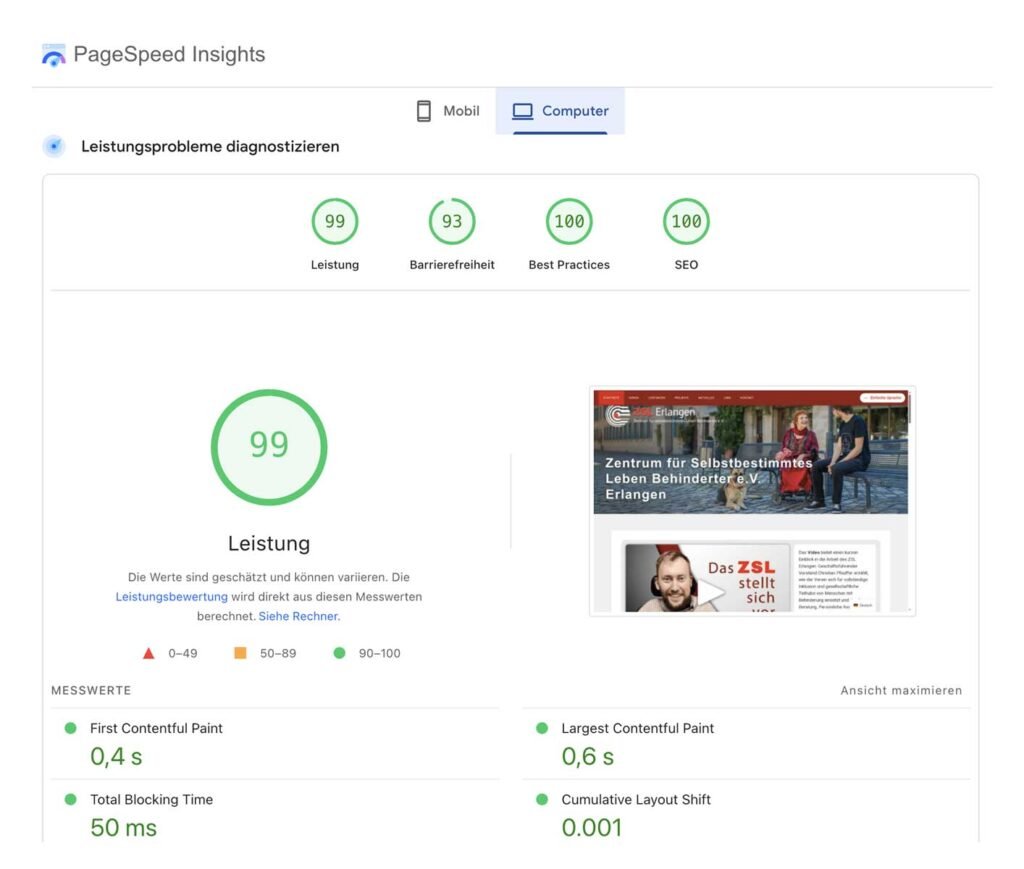Select the 0,4 s value

pos(116,757)
